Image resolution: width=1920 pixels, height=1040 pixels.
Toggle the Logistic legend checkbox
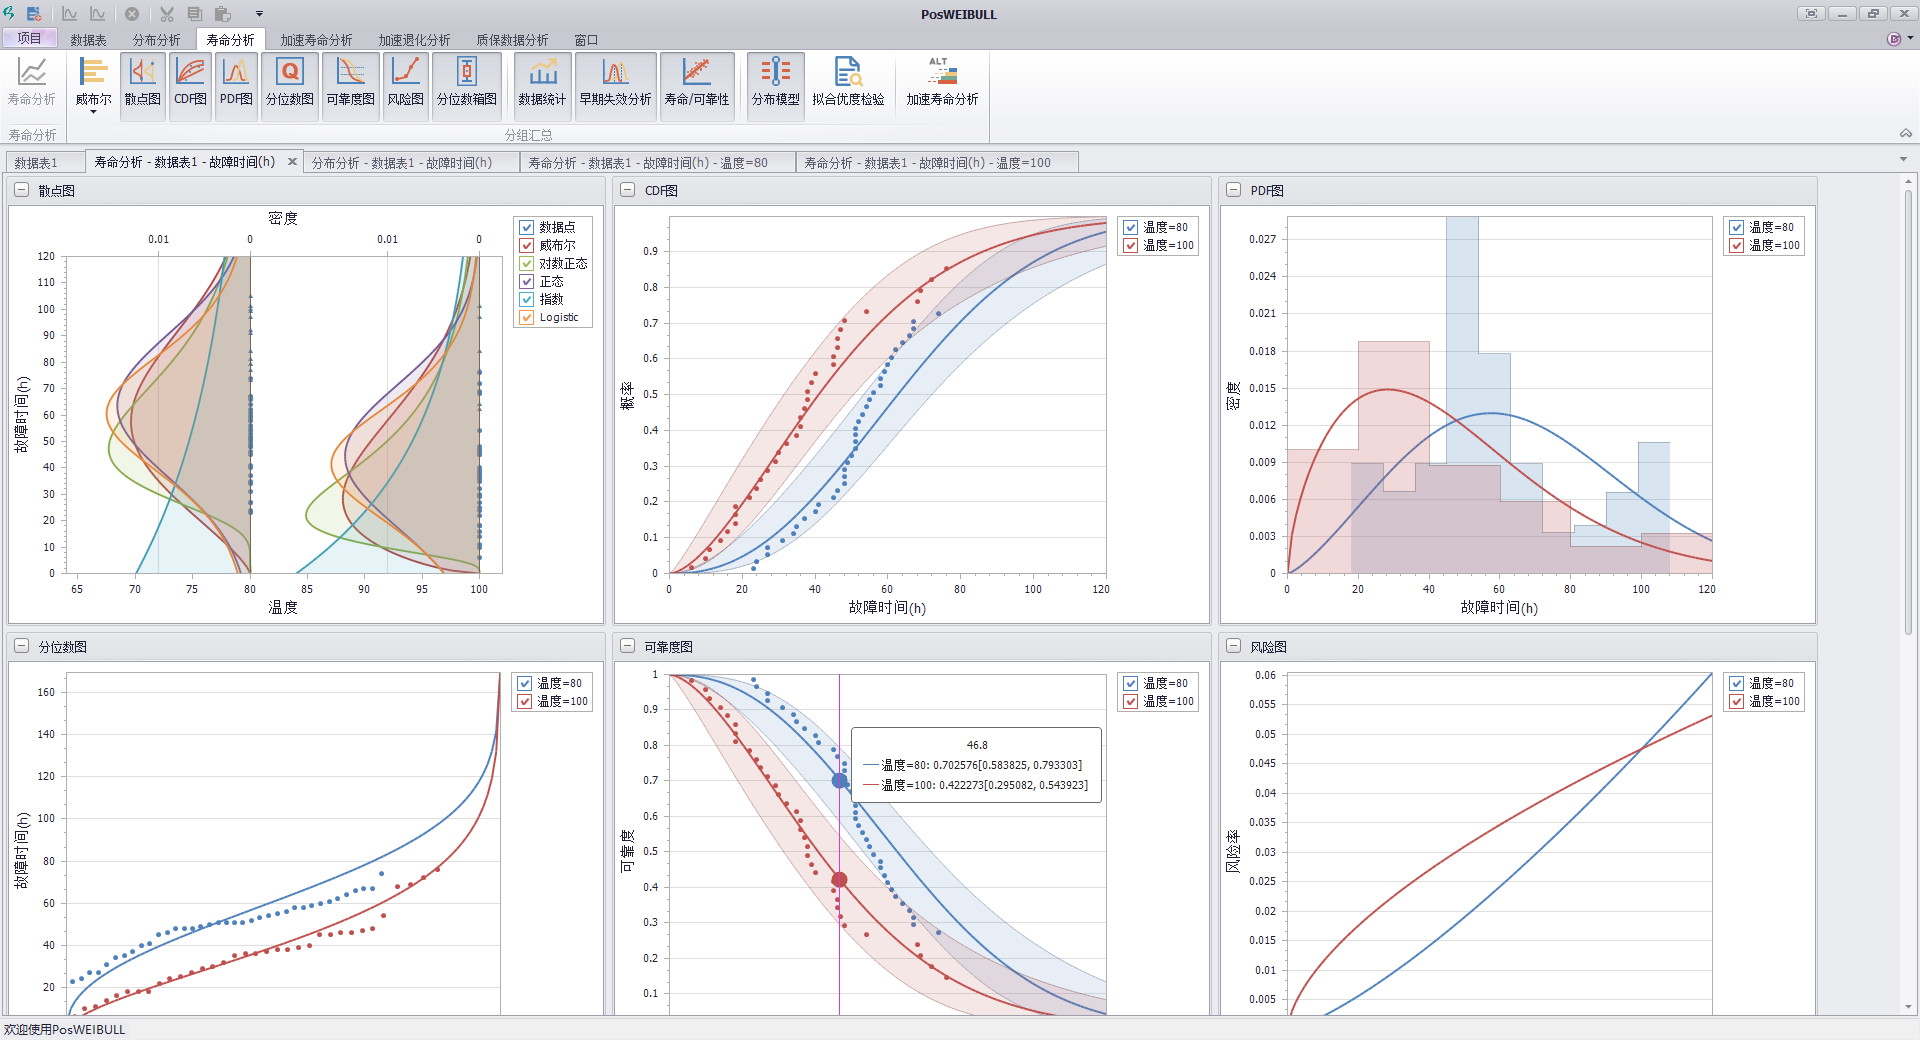click(527, 318)
